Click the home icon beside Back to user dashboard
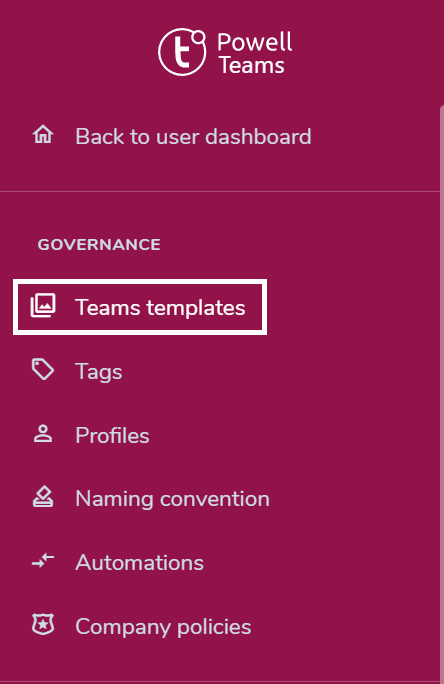The height and width of the screenshot is (684, 444). [43, 134]
